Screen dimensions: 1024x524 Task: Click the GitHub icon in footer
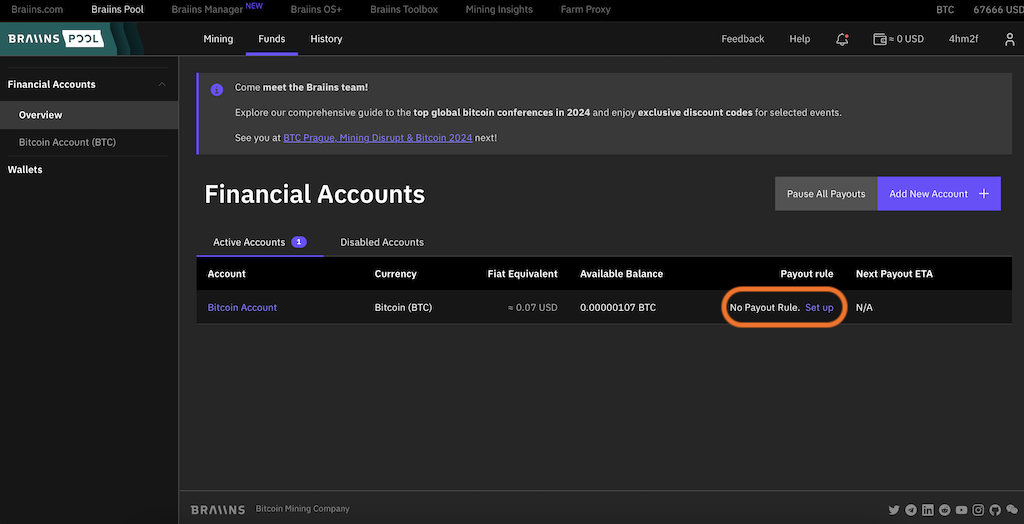[995, 510]
